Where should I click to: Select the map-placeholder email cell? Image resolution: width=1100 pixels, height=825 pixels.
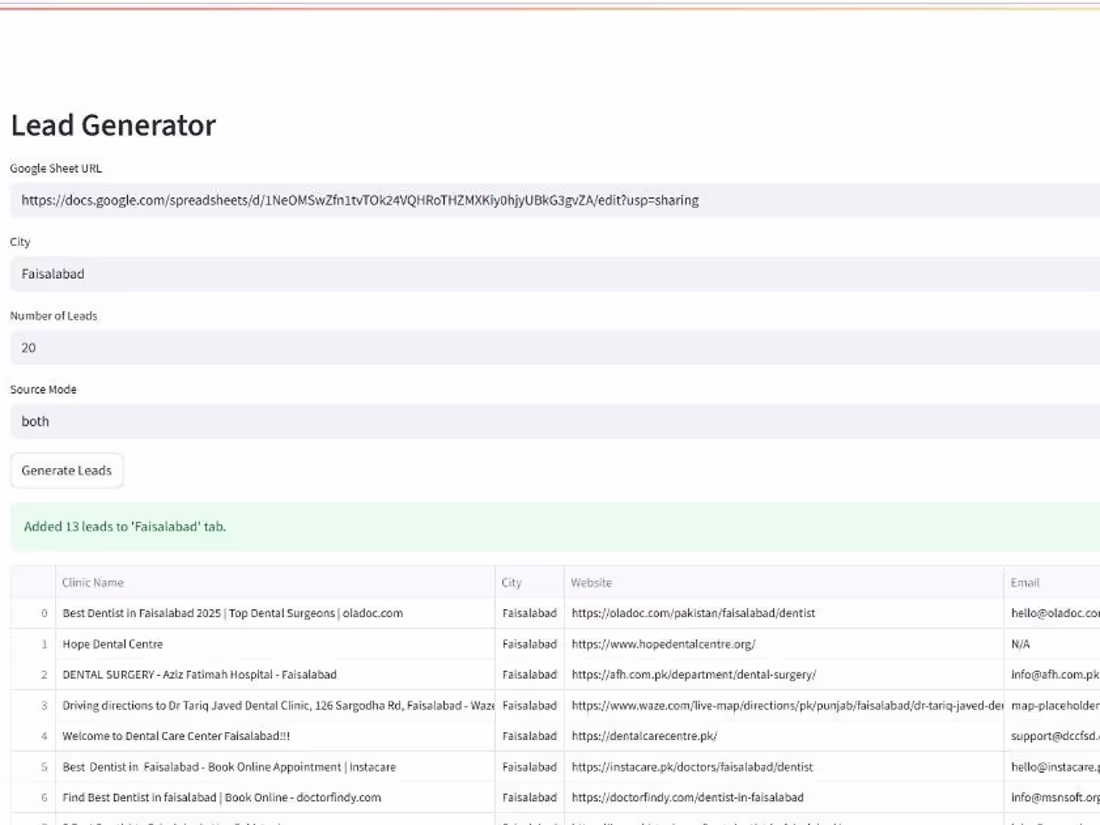[1052, 706]
